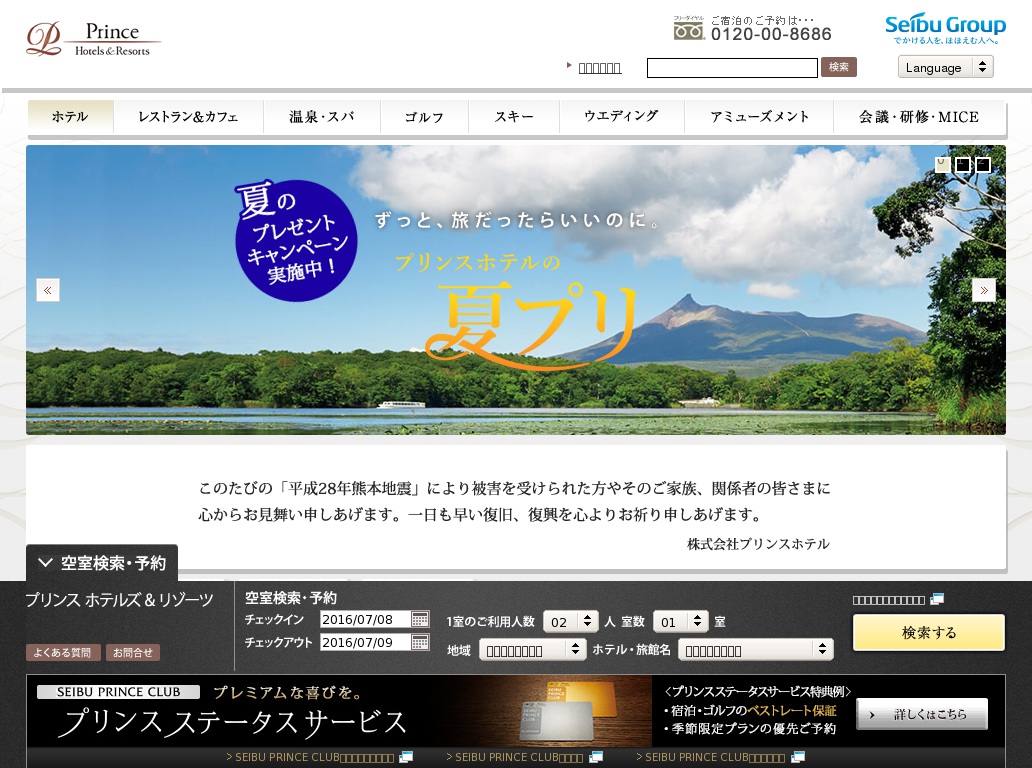
Task: Open the ホテル・旅館名 hotel name dropdown
Action: (756, 650)
